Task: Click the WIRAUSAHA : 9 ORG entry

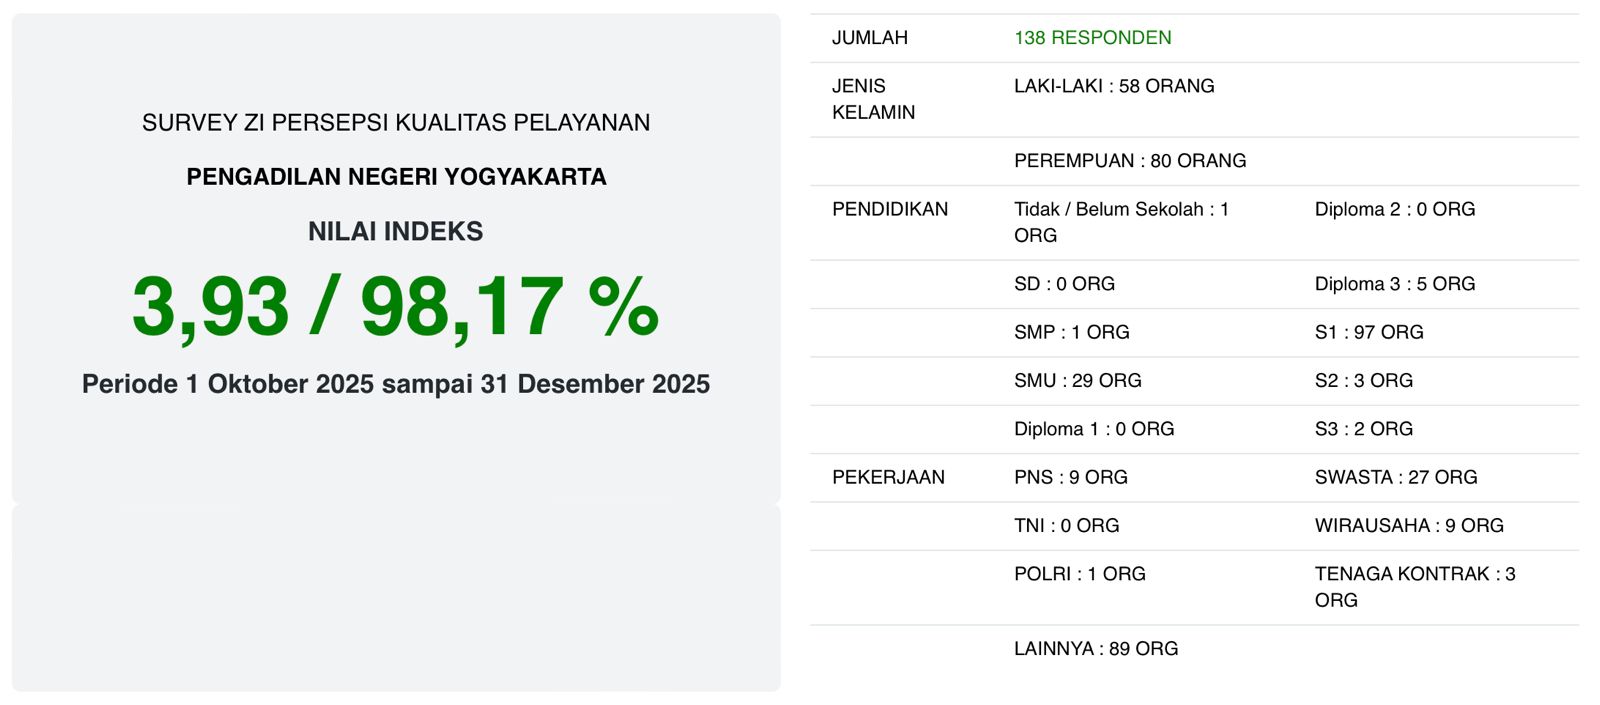Action: 1409,526
